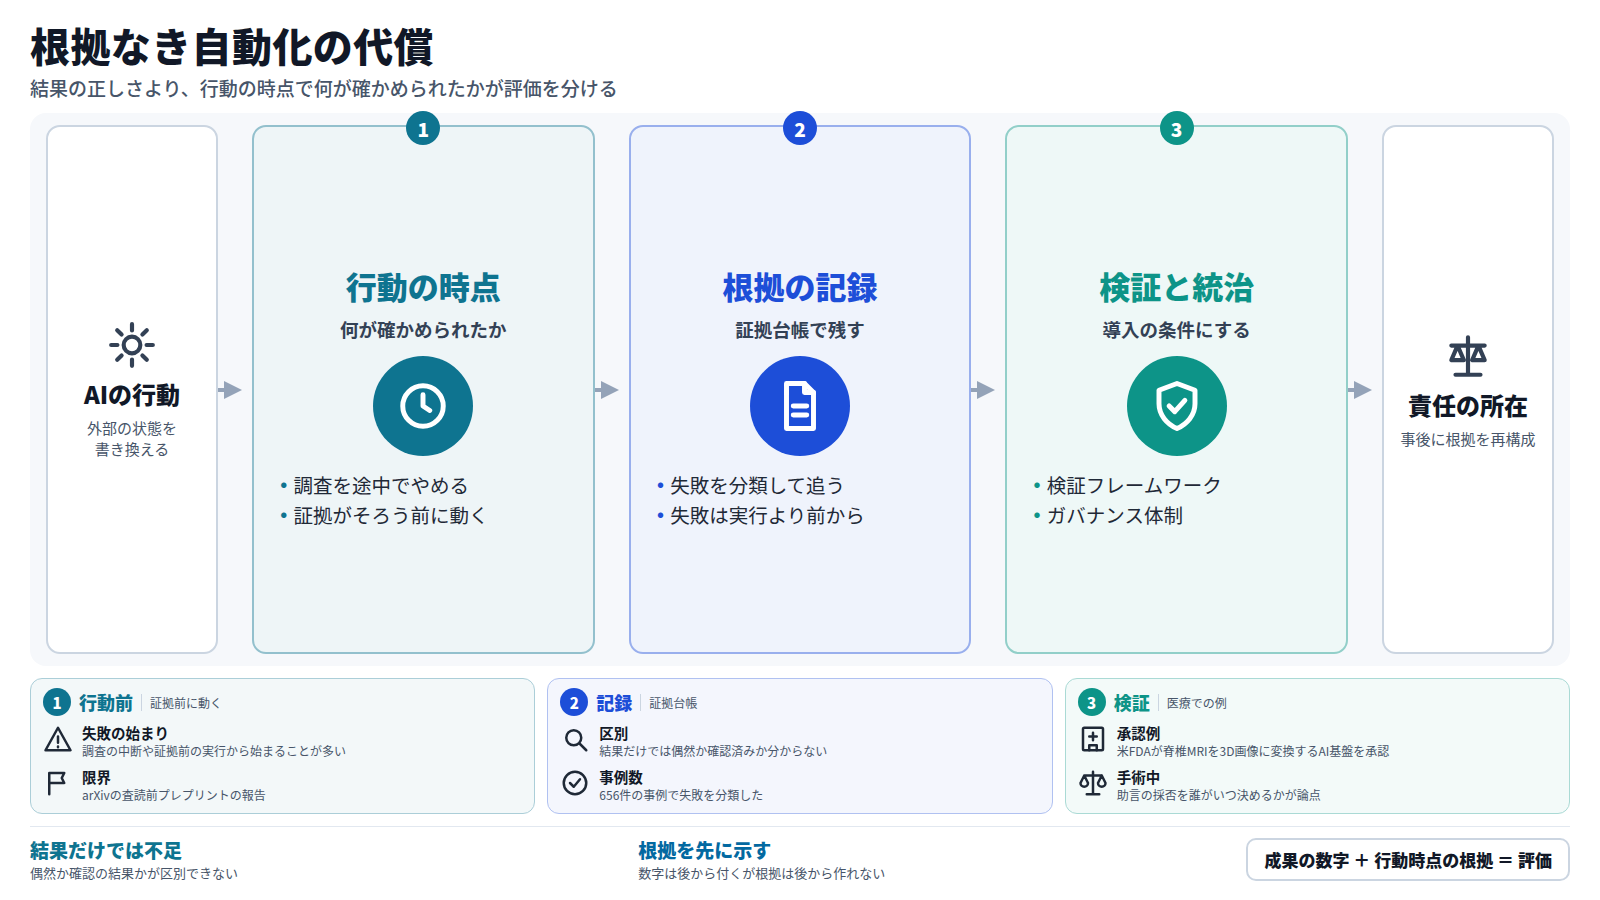This screenshot has height=900, width=1600.
Task: Click the footer heading 根拠を先に示す
Action: pyautogui.click(x=705, y=851)
